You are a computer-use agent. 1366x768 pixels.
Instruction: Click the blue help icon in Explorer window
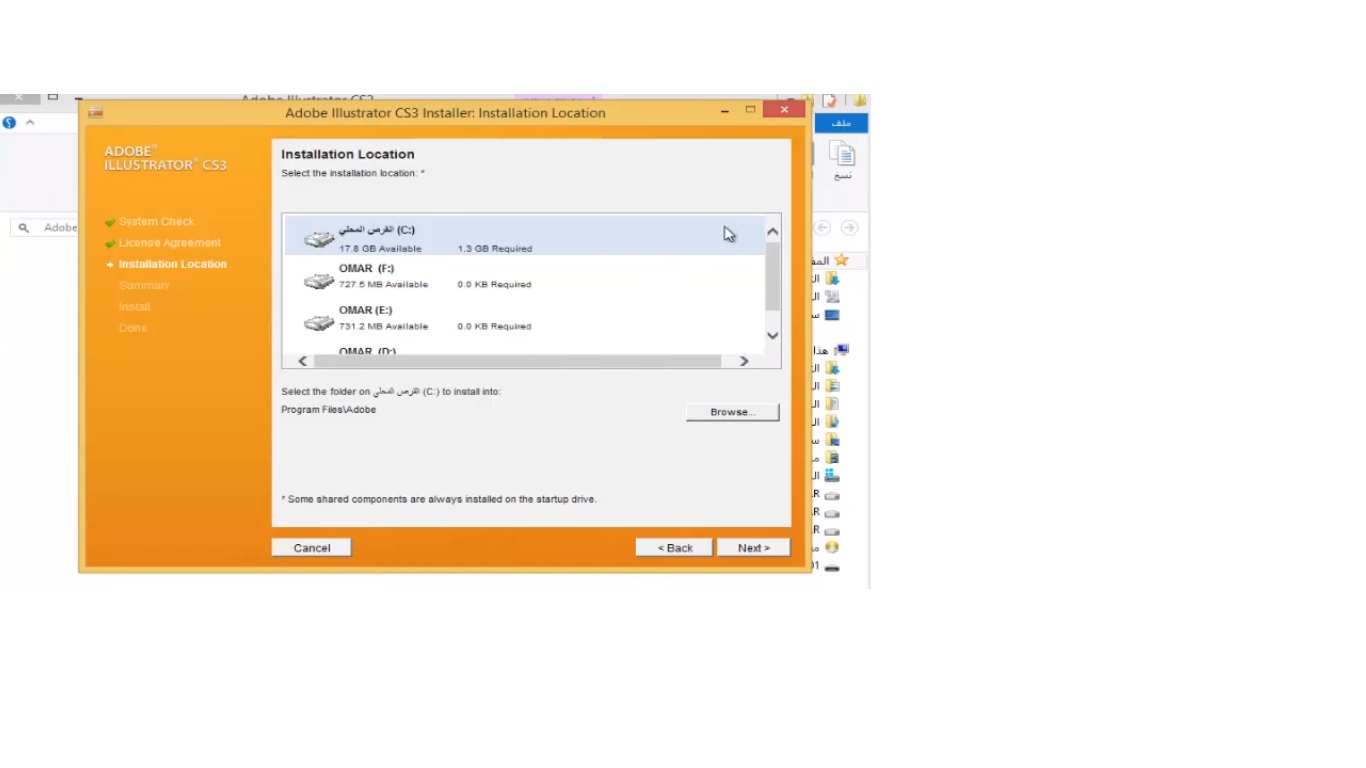pyautogui.click(x=9, y=123)
